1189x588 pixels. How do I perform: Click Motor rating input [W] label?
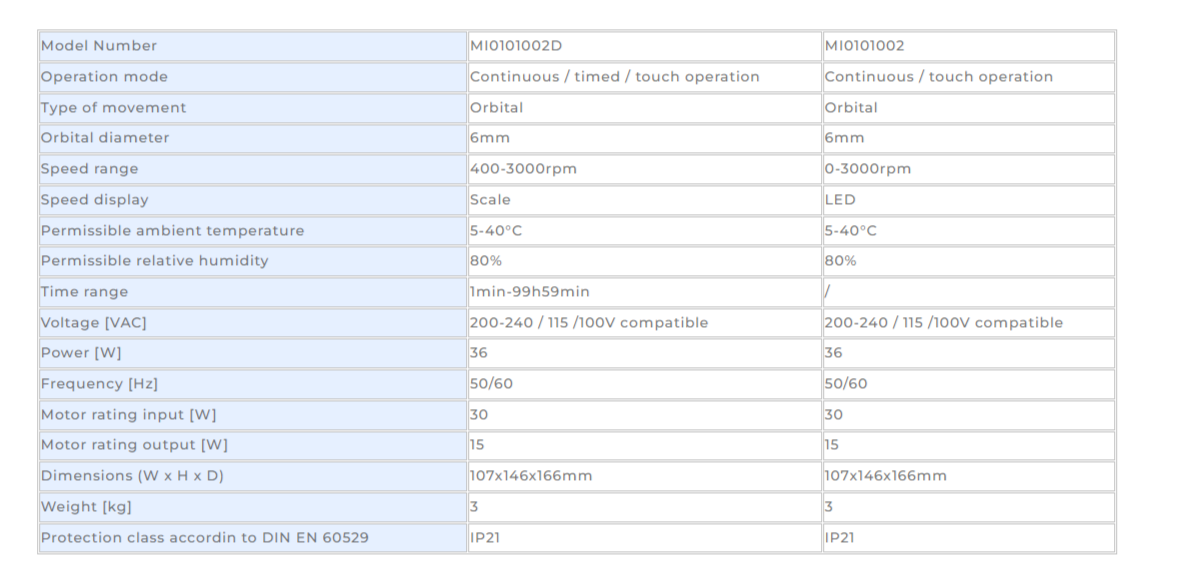[x=253, y=415]
